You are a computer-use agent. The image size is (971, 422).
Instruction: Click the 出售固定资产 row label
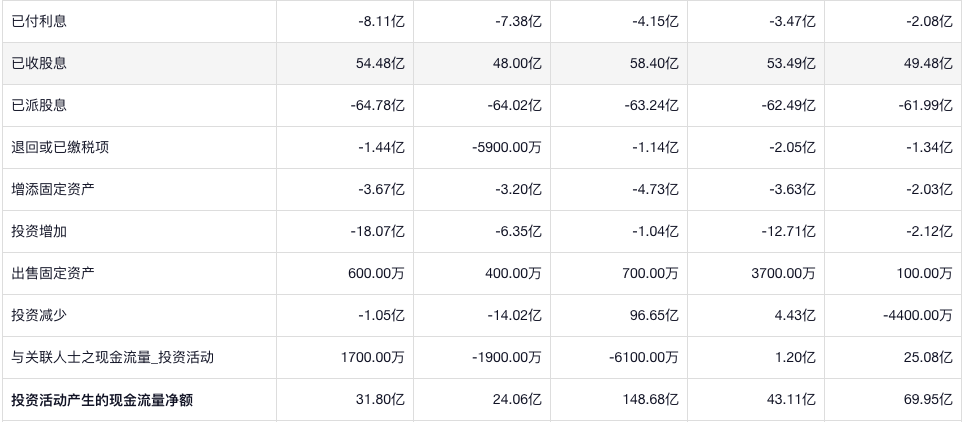pos(53,273)
